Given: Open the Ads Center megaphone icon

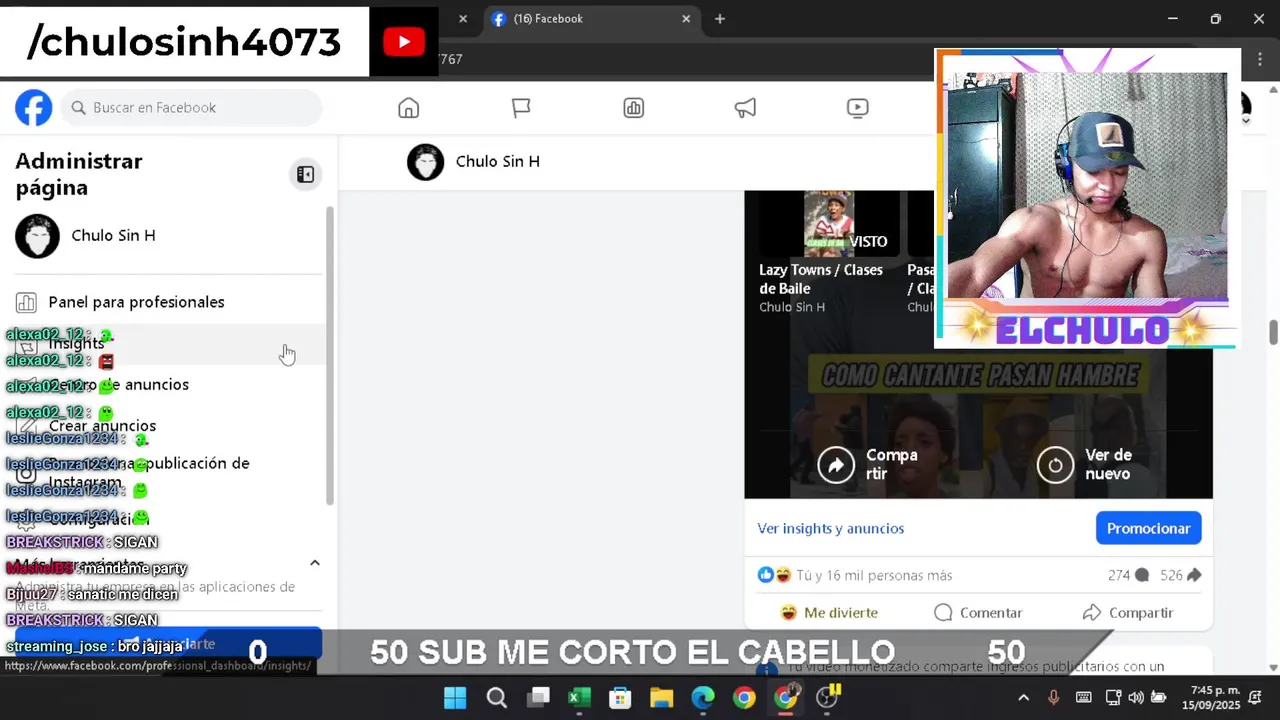Looking at the screenshot, I should coord(745,108).
